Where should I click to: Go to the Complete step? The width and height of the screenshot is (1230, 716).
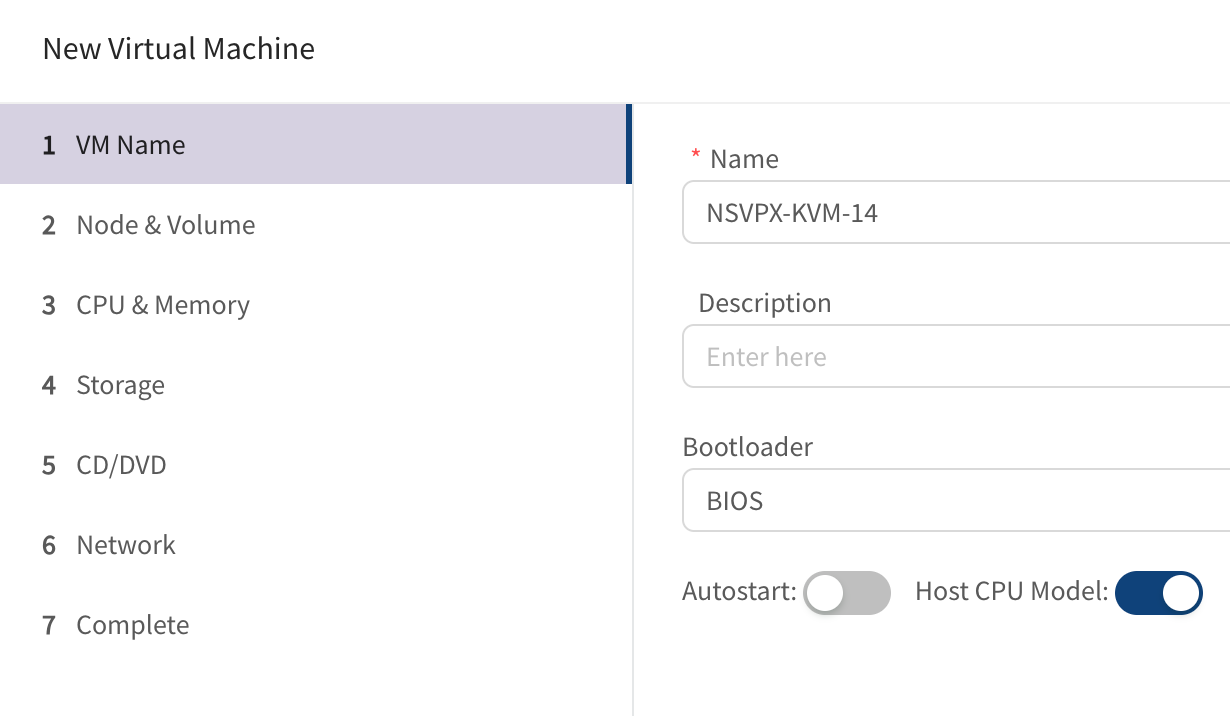[315, 625]
